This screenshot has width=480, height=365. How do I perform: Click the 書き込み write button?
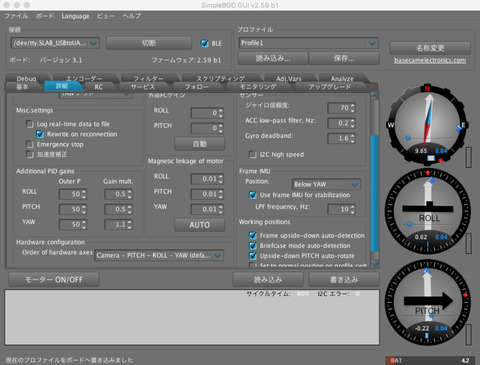click(x=344, y=279)
